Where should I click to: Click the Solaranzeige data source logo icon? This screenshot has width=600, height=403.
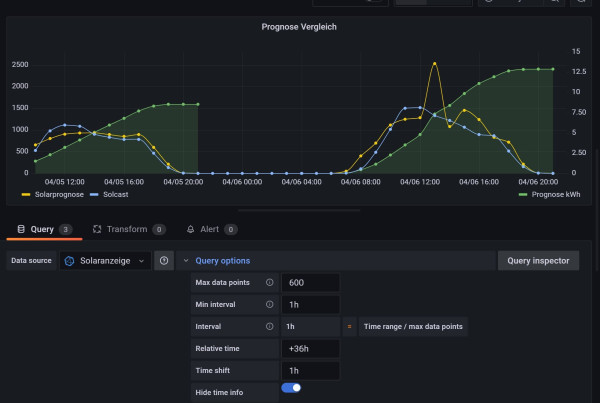coord(70,261)
